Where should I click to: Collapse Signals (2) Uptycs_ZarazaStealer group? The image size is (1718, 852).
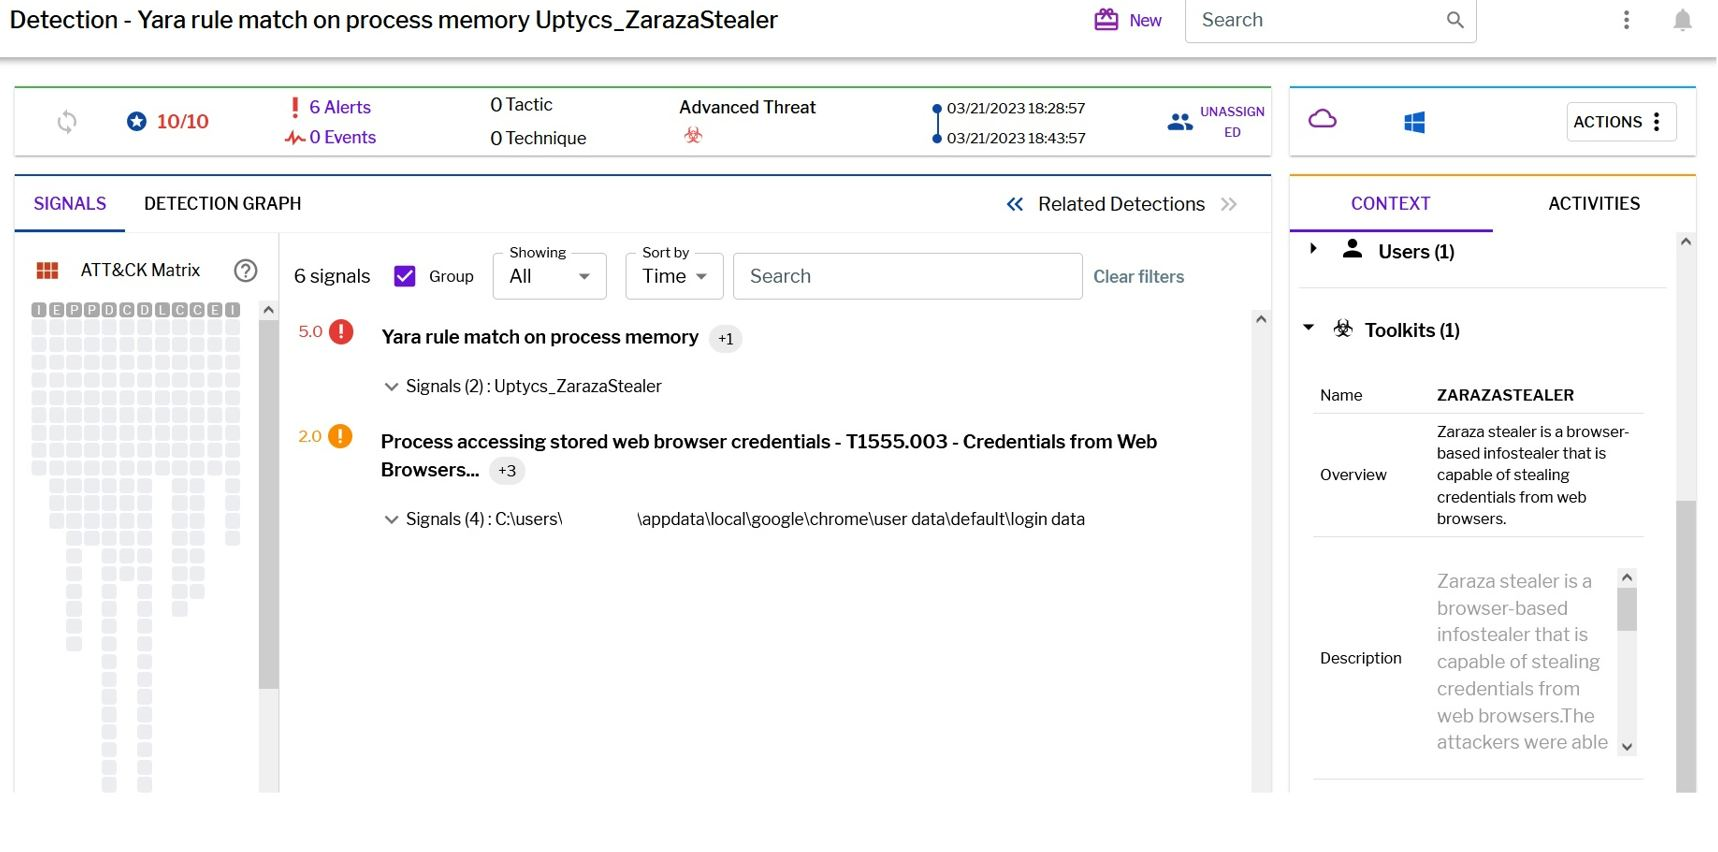(391, 387)
